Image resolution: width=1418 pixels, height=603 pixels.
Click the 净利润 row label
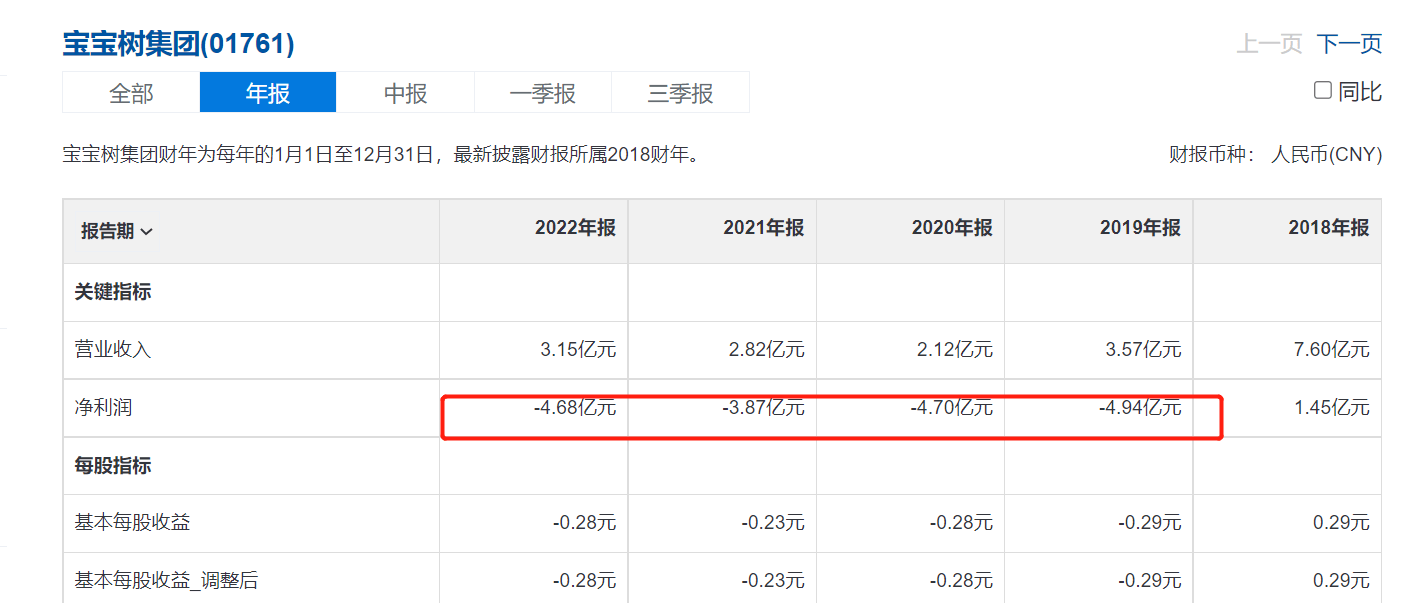[x=104, y=408]
